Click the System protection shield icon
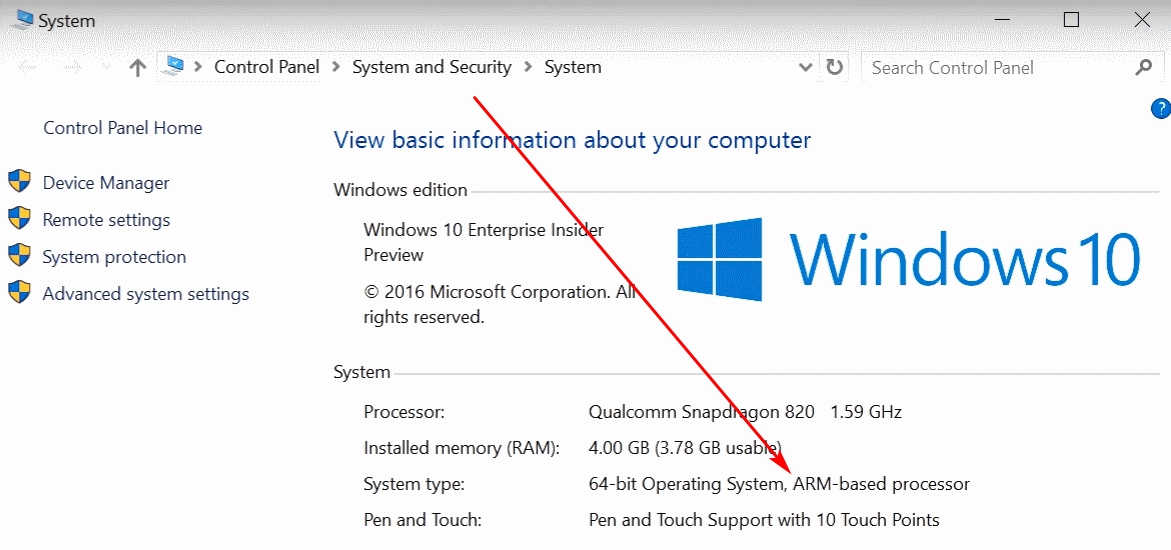 (19, 256)
